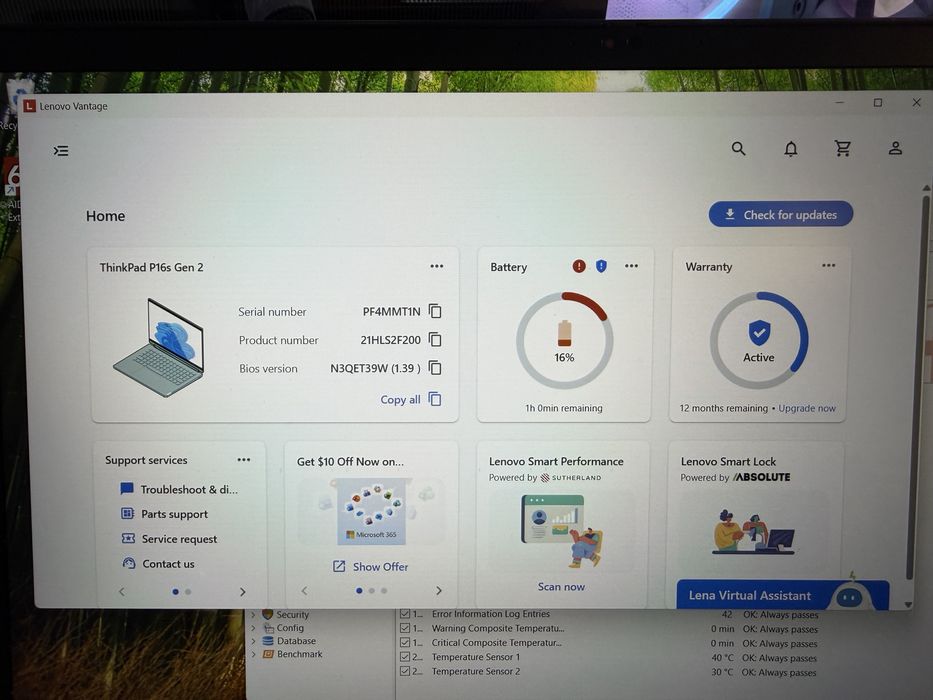
Task: Expand Security in background window tree
Action: pyautogui.click(x=254, y=614)
